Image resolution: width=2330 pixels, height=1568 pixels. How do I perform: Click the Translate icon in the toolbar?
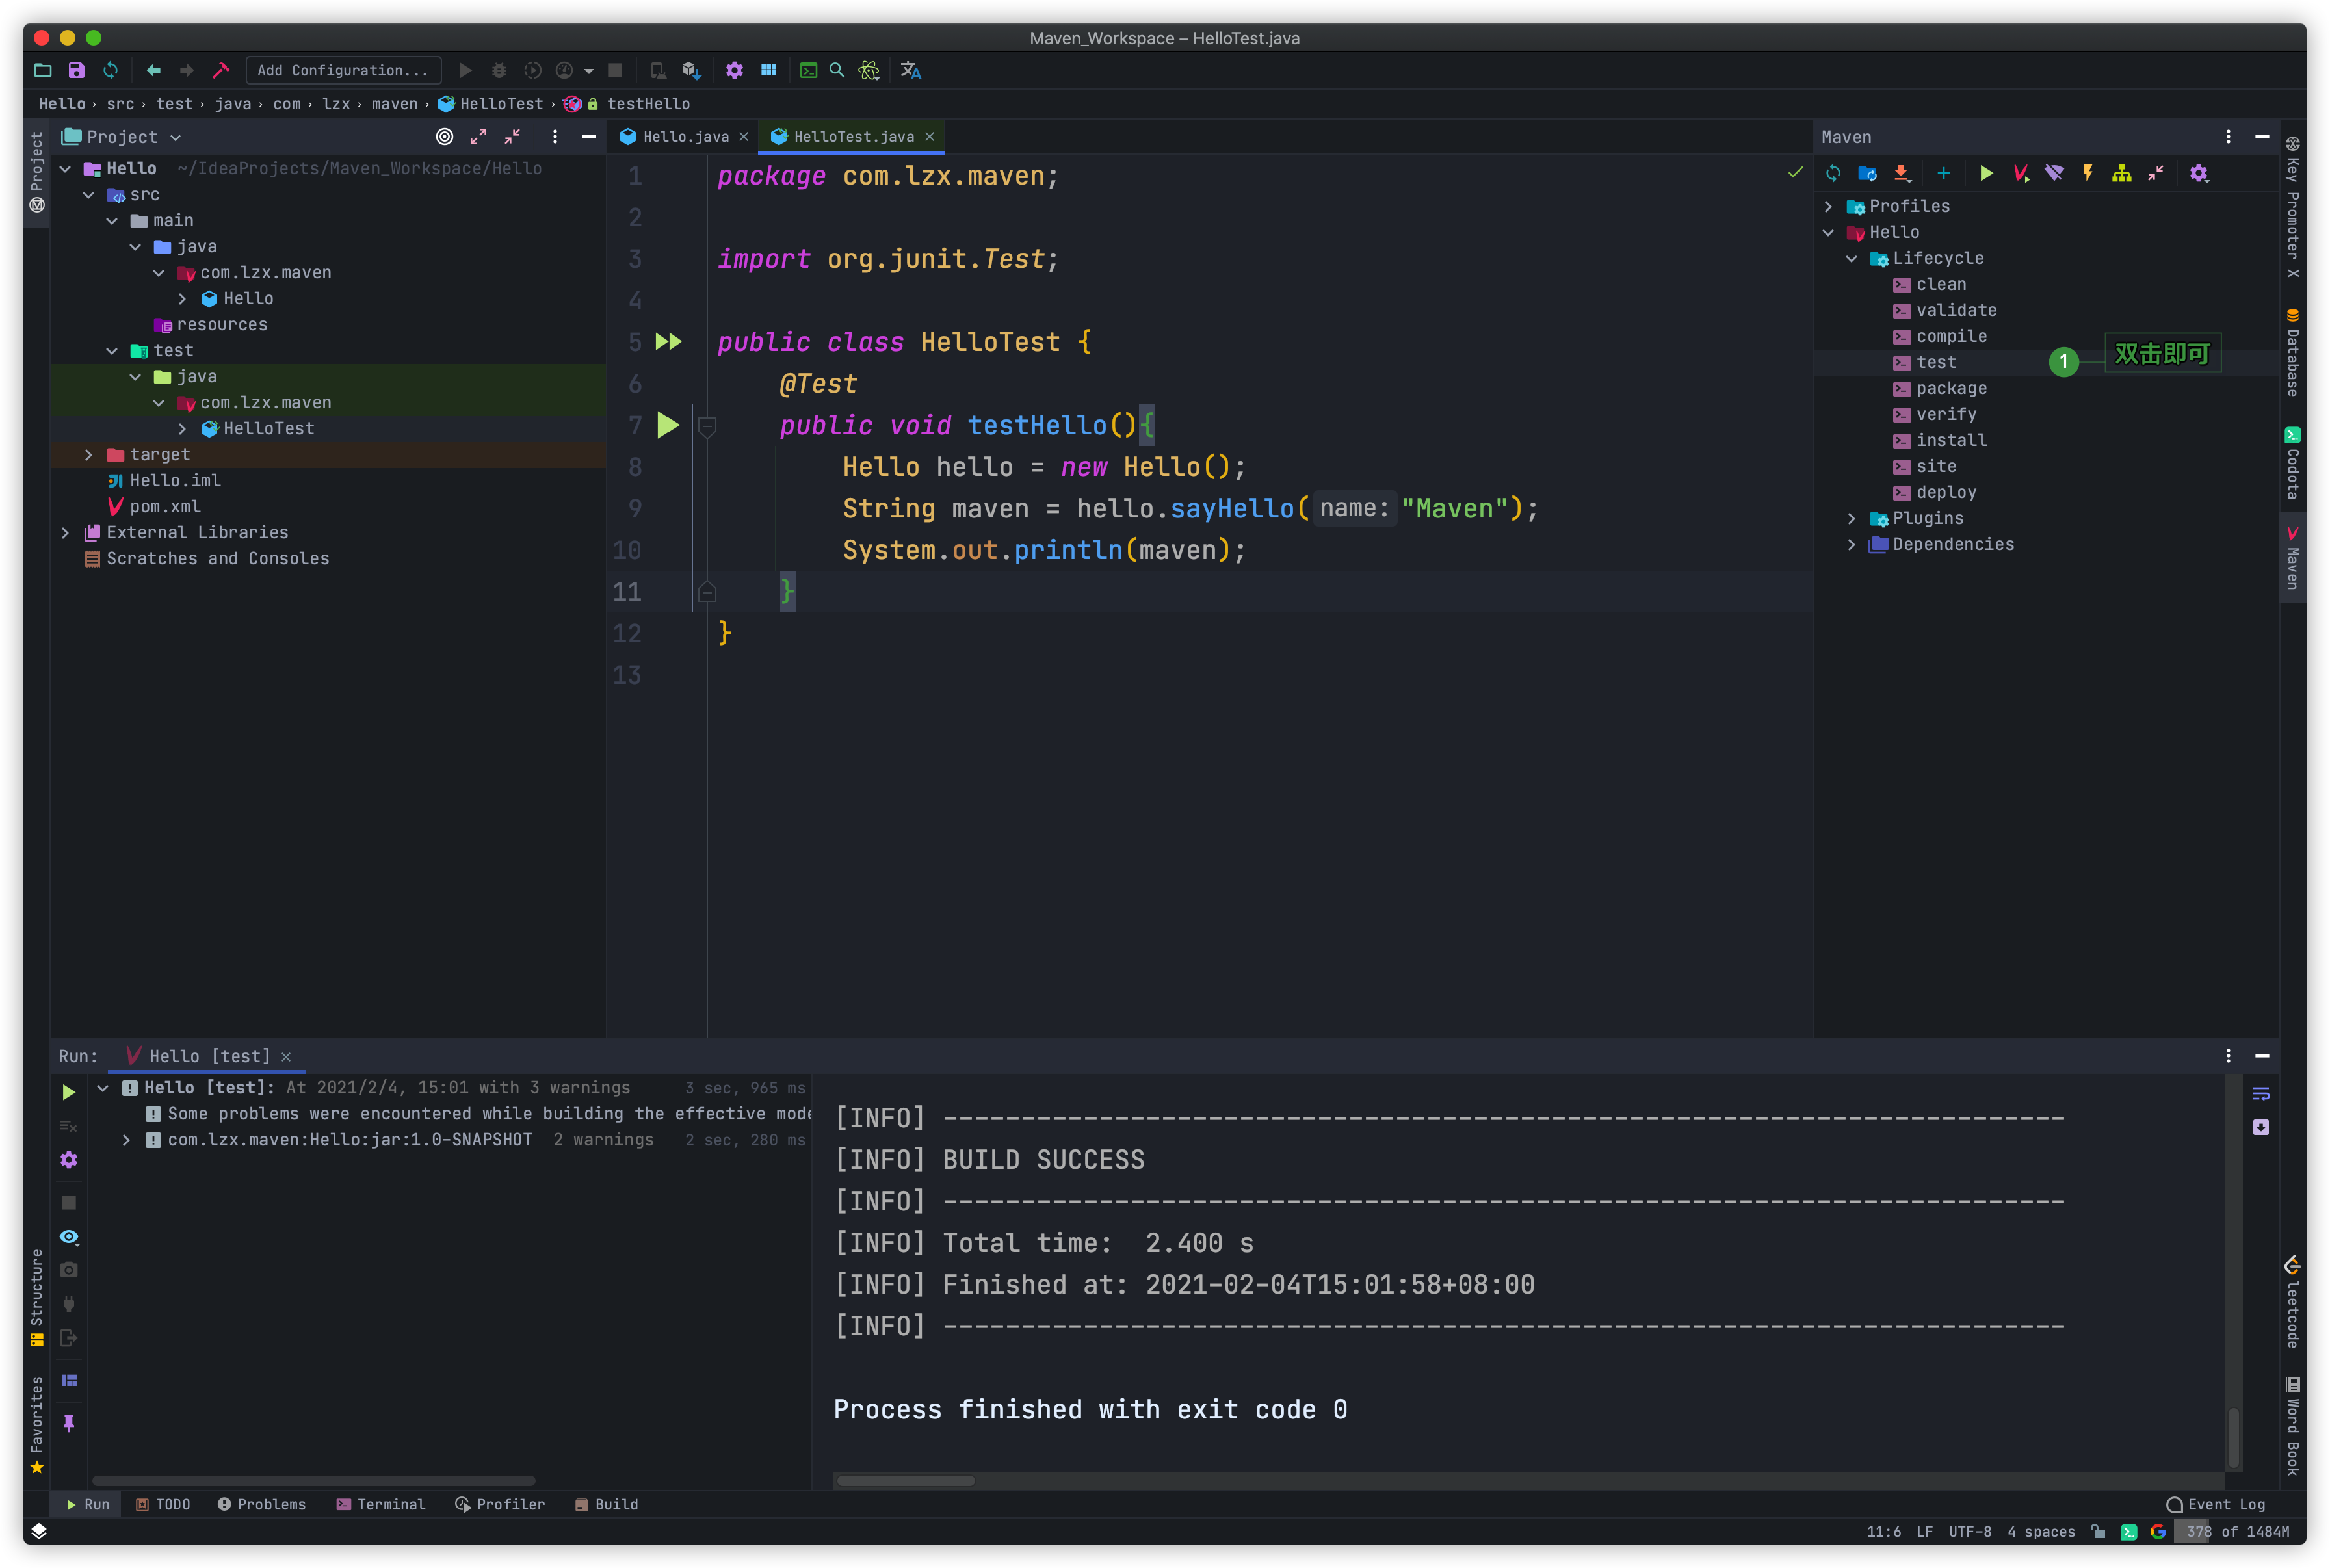tap(910, 70)
